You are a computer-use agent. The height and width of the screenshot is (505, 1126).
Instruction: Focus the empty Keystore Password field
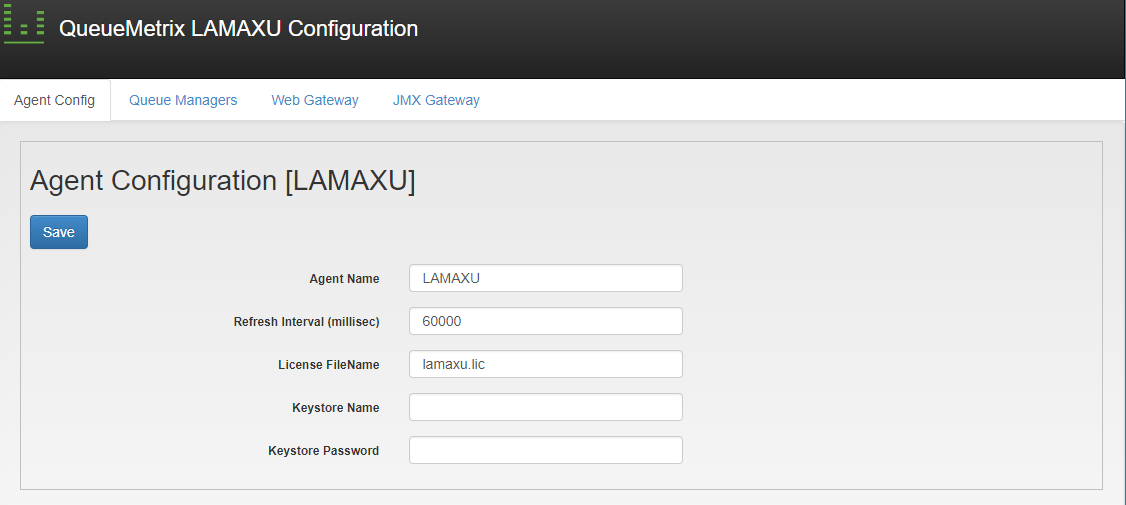(546, 450)
